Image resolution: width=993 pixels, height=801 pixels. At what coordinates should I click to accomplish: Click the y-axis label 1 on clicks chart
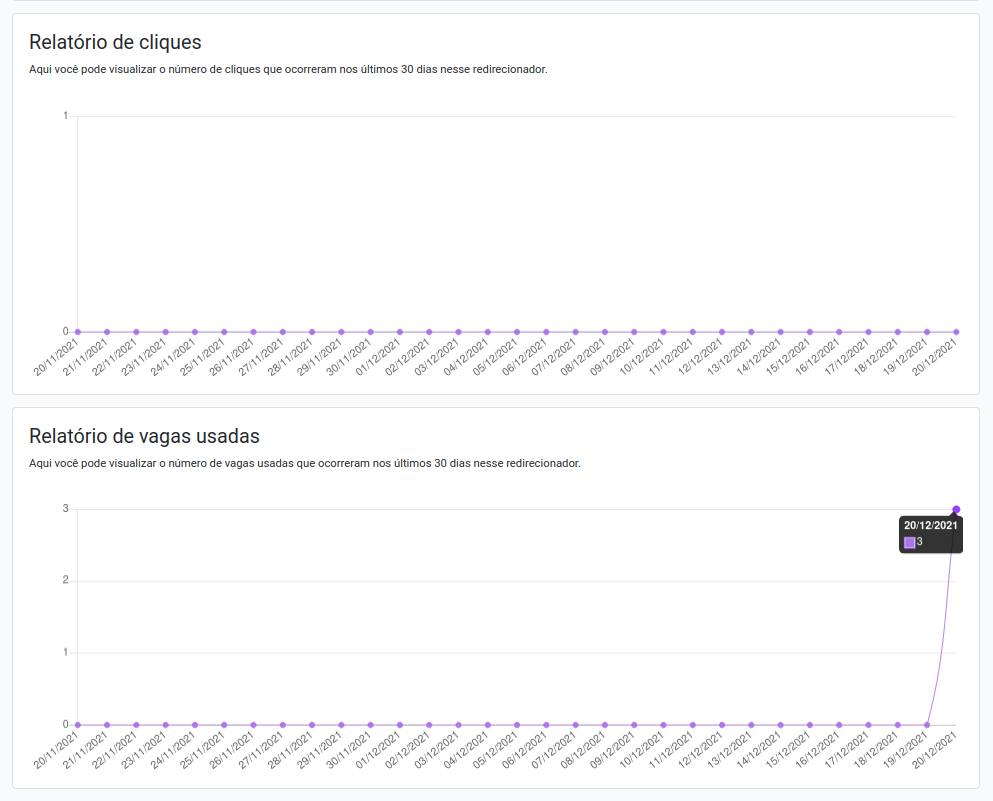coord(62,115)
